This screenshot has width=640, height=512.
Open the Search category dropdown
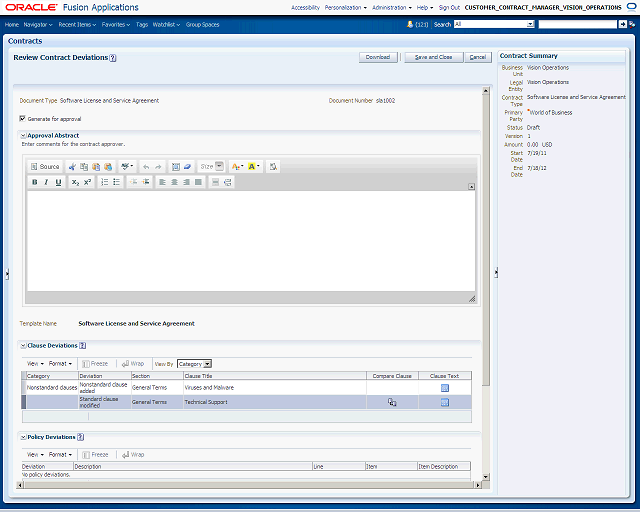point(494,24)
